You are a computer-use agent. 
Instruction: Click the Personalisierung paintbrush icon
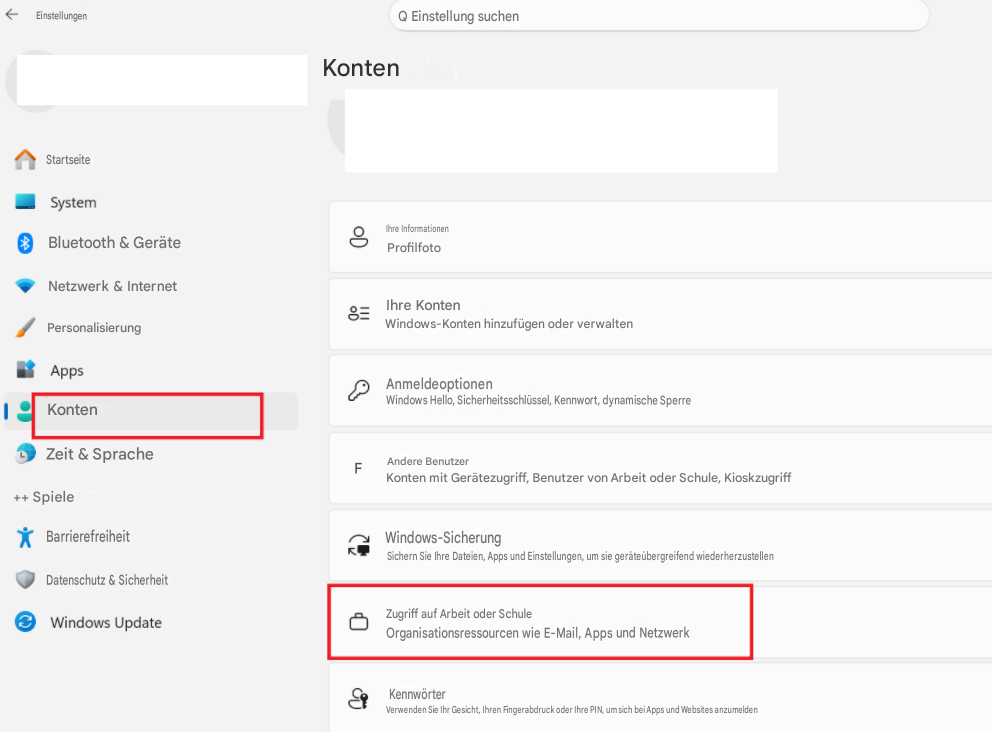25,327
